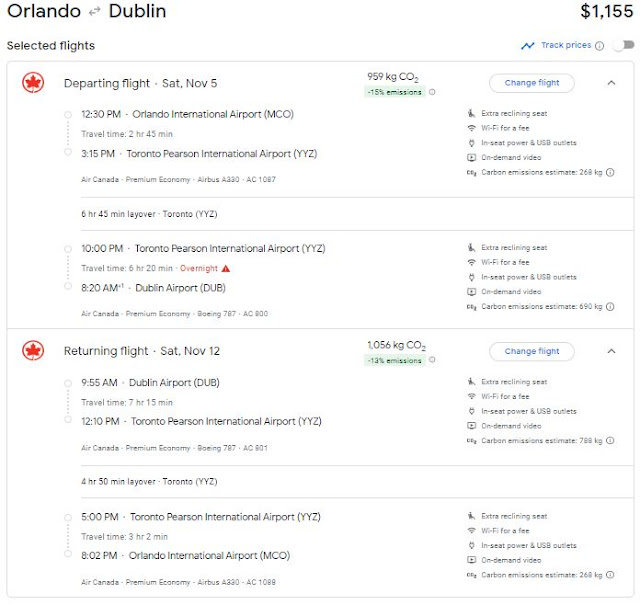
Task: Collapse the returning flight details
Action: (611, 351)
